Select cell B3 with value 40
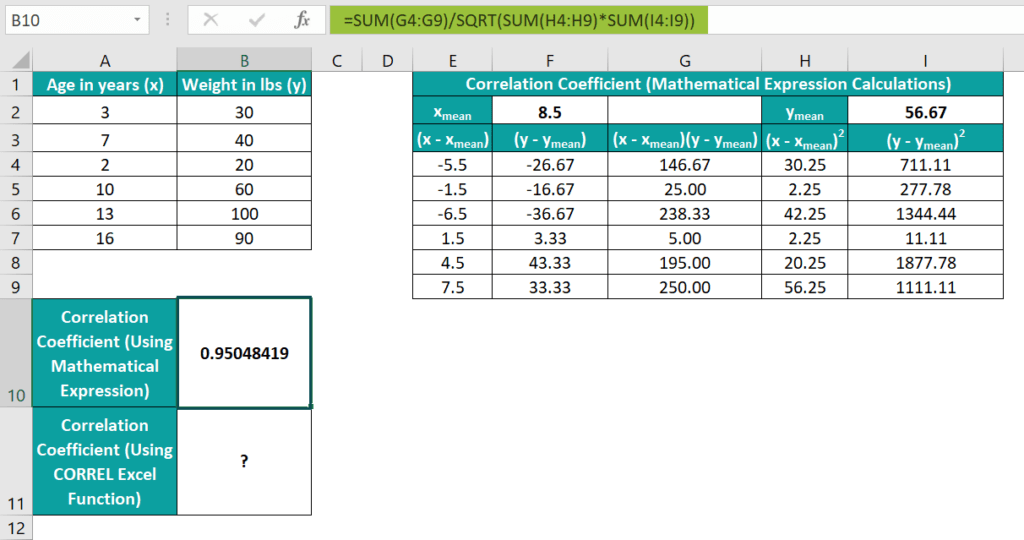Screen dimensions: 1024x540 (x=244, y=139)
